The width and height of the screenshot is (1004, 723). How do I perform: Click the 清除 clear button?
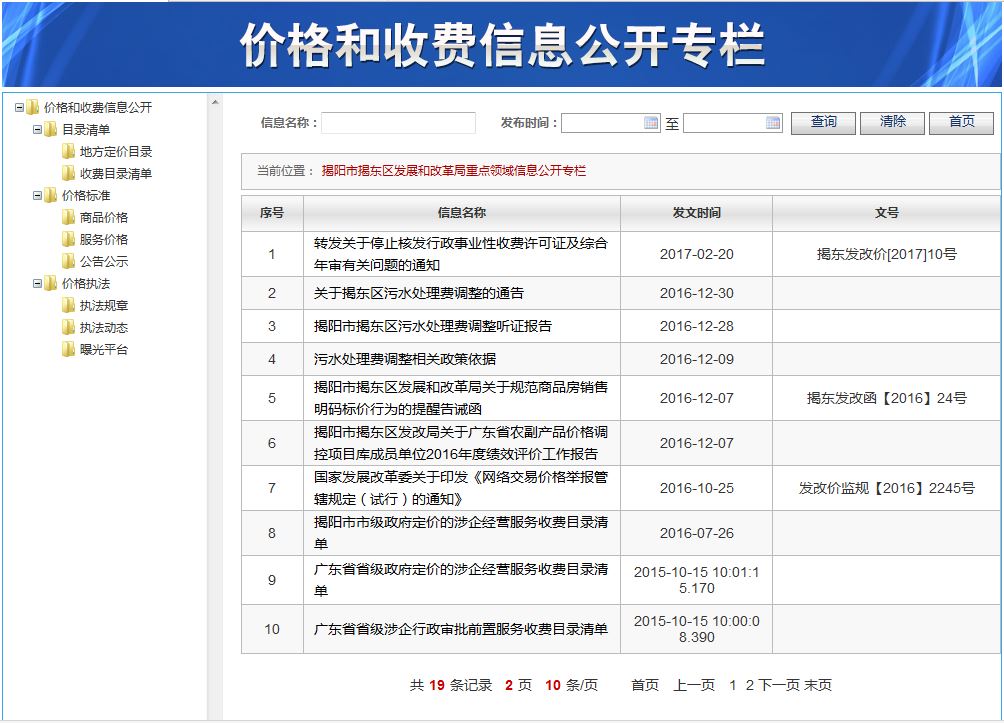pos(893,122)
